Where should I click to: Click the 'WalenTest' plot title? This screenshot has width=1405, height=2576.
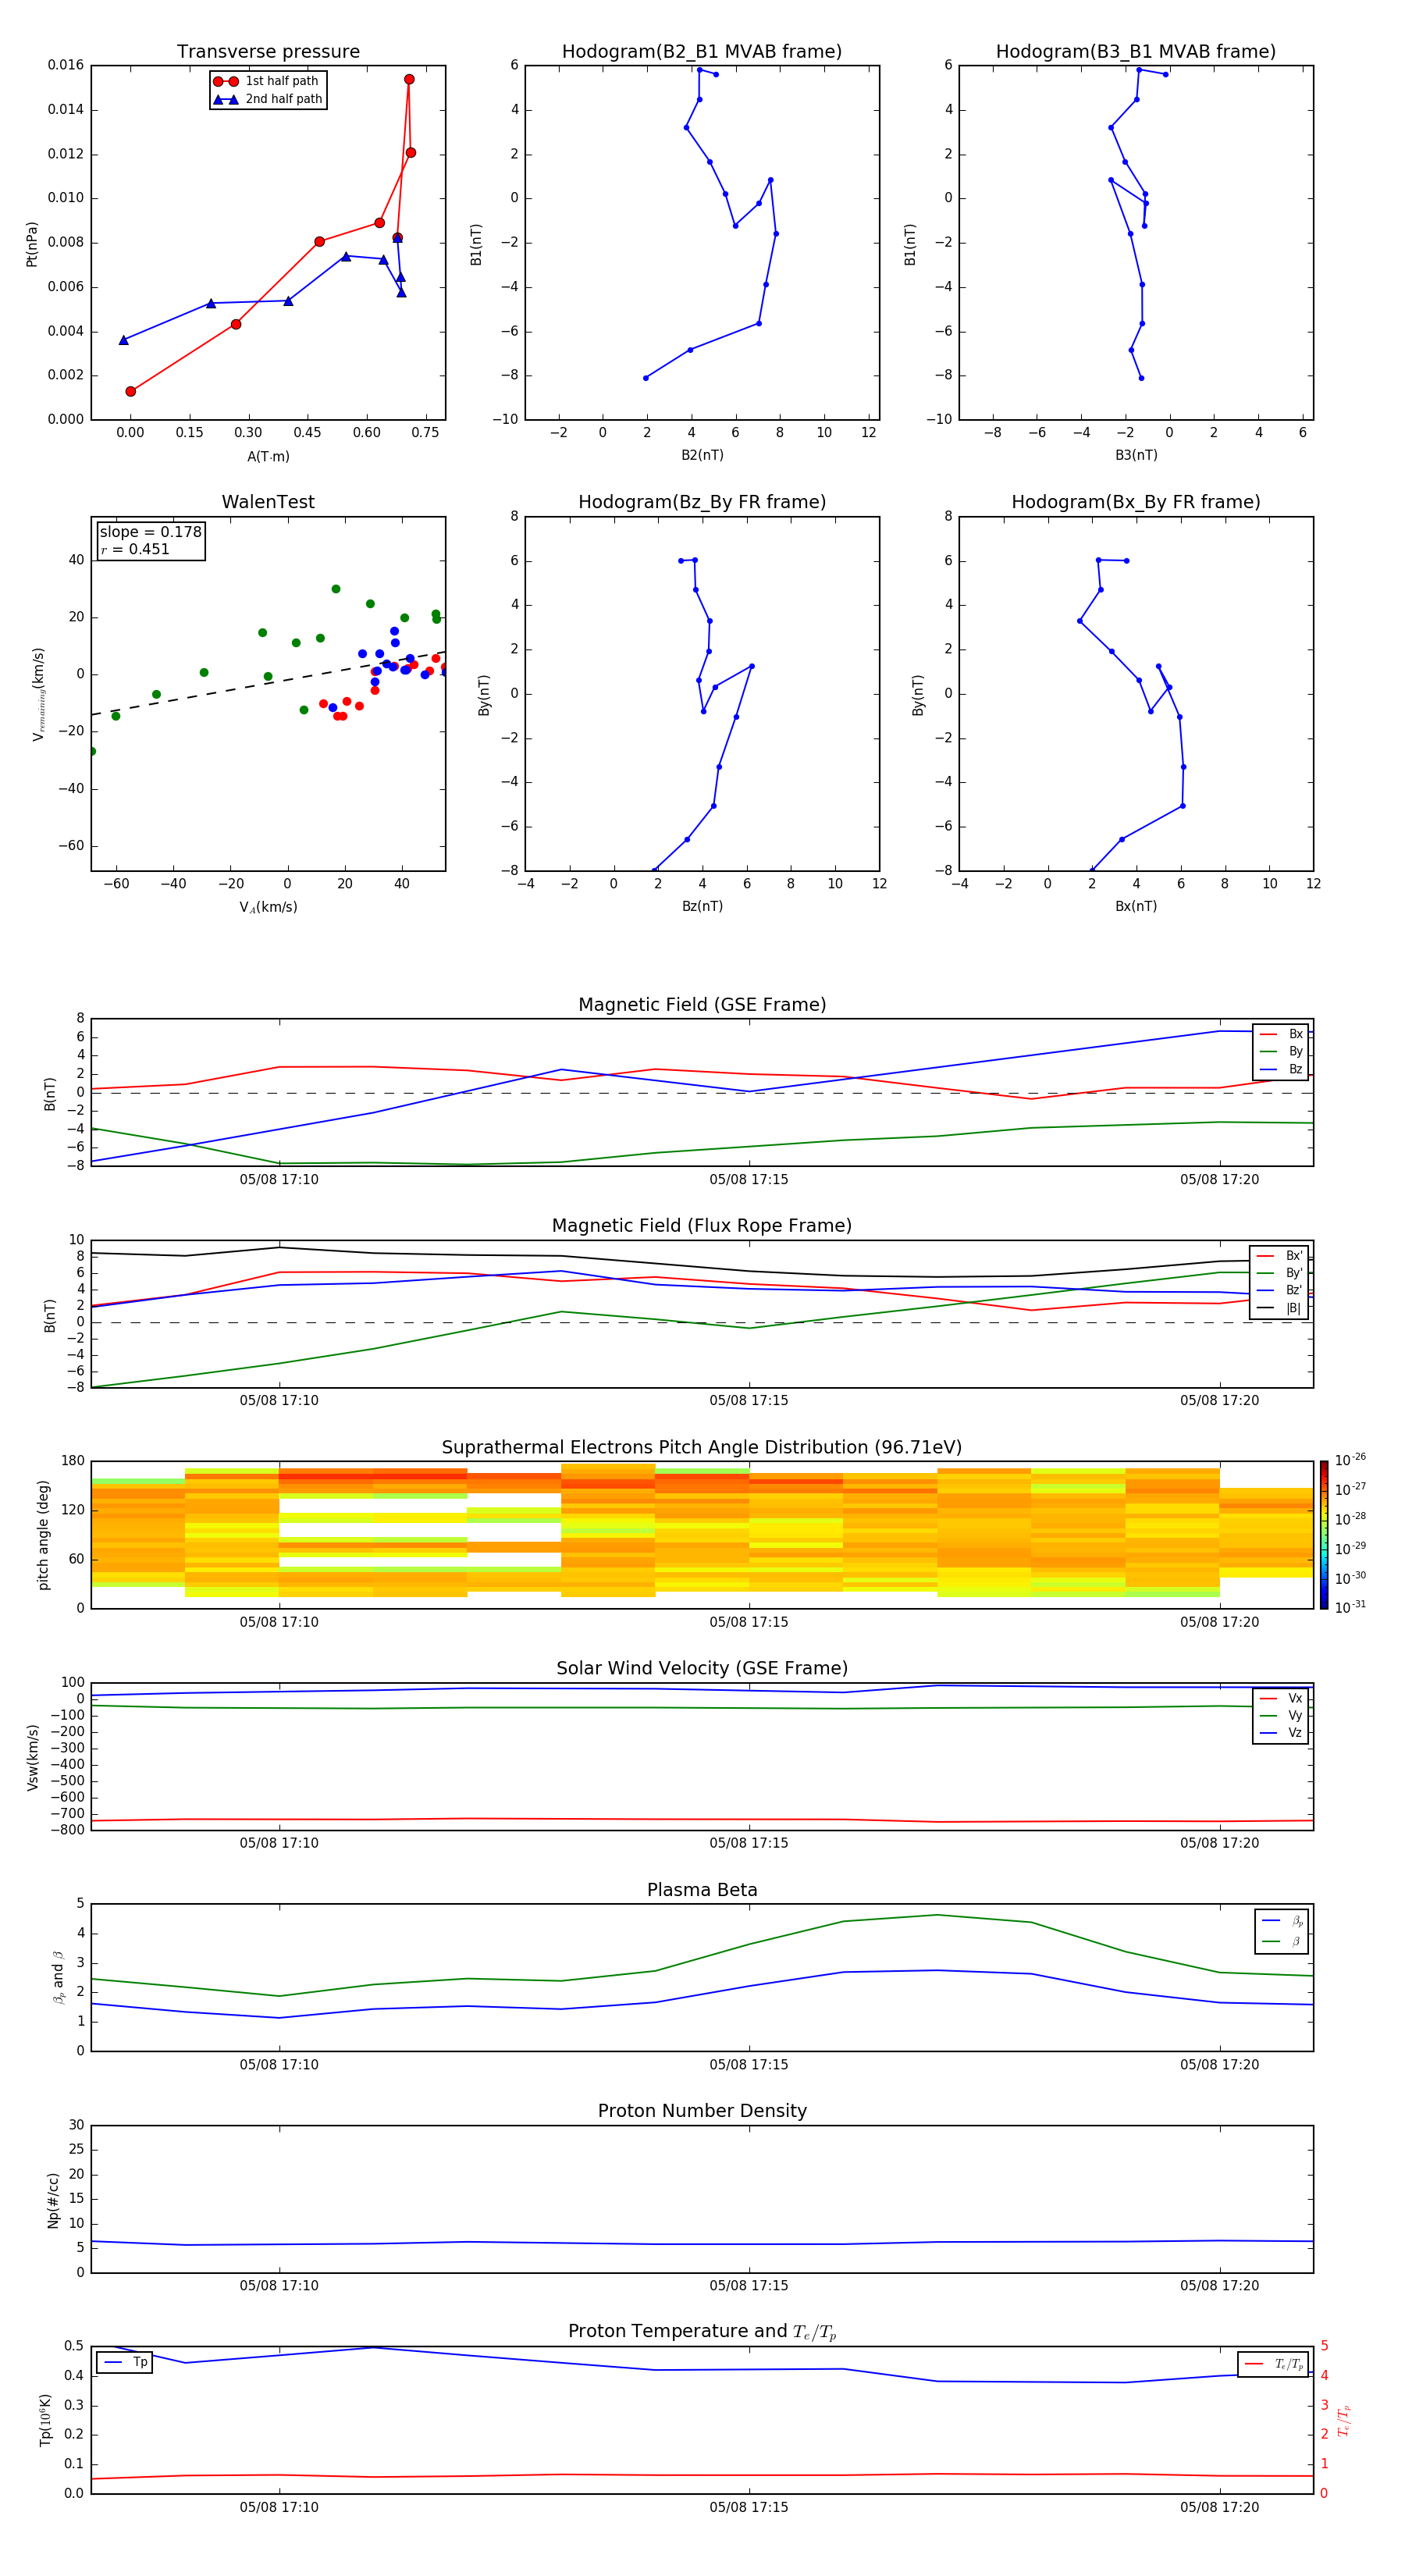point(268,502)
